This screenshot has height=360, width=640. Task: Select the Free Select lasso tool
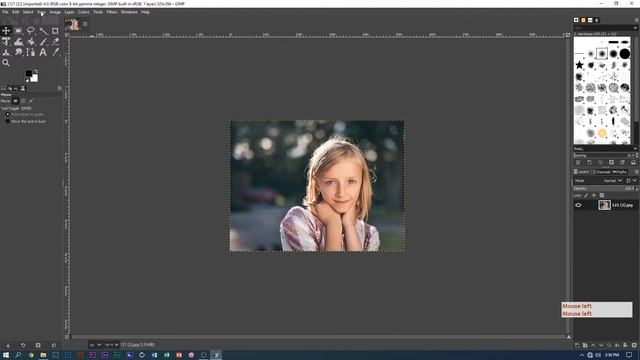pos(31,31)
